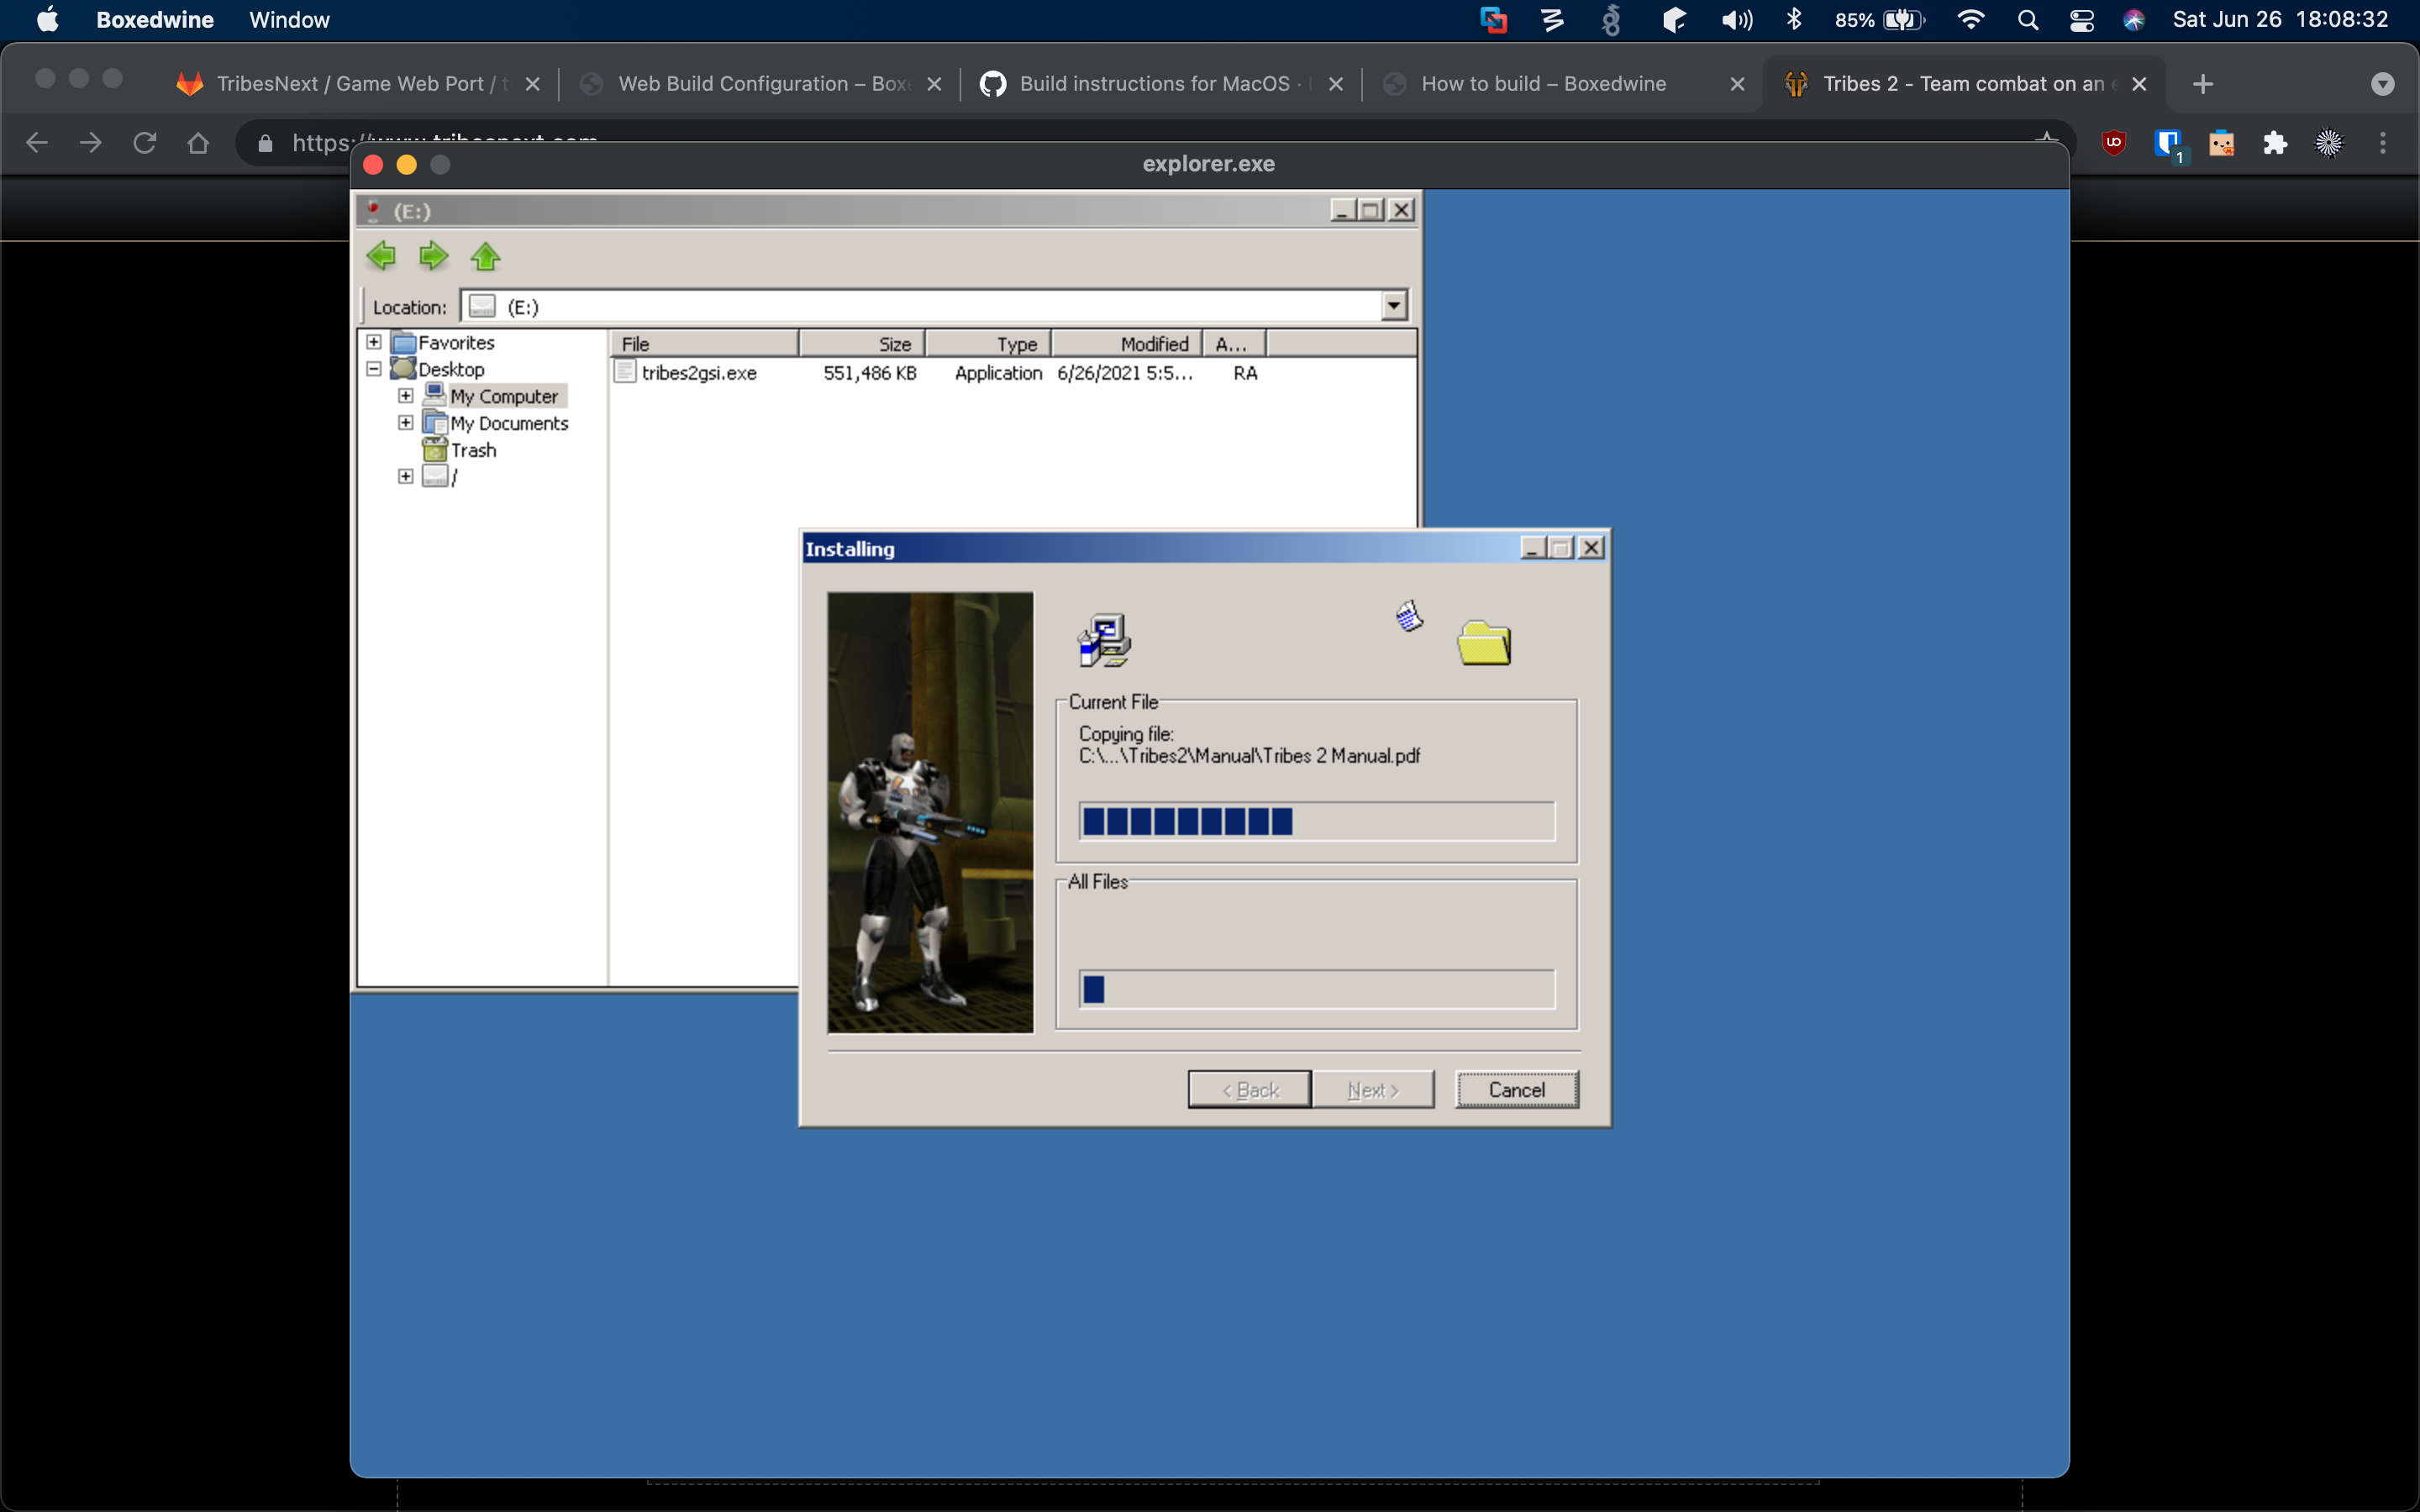Open the uBlock Origin extension icon
The image size is (2420, 1512).
click(x=2113, y=143)
